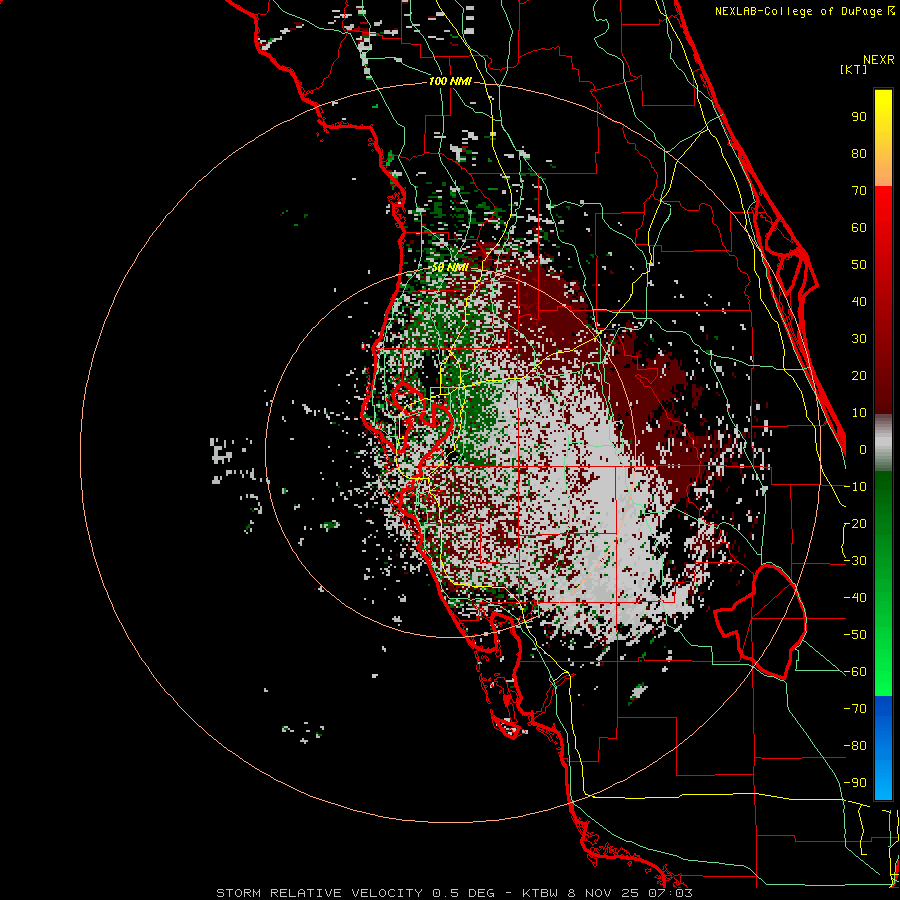Click the positive 30 scale label
900x900 pixels.
pyautogui.click(x=859, y=339)
